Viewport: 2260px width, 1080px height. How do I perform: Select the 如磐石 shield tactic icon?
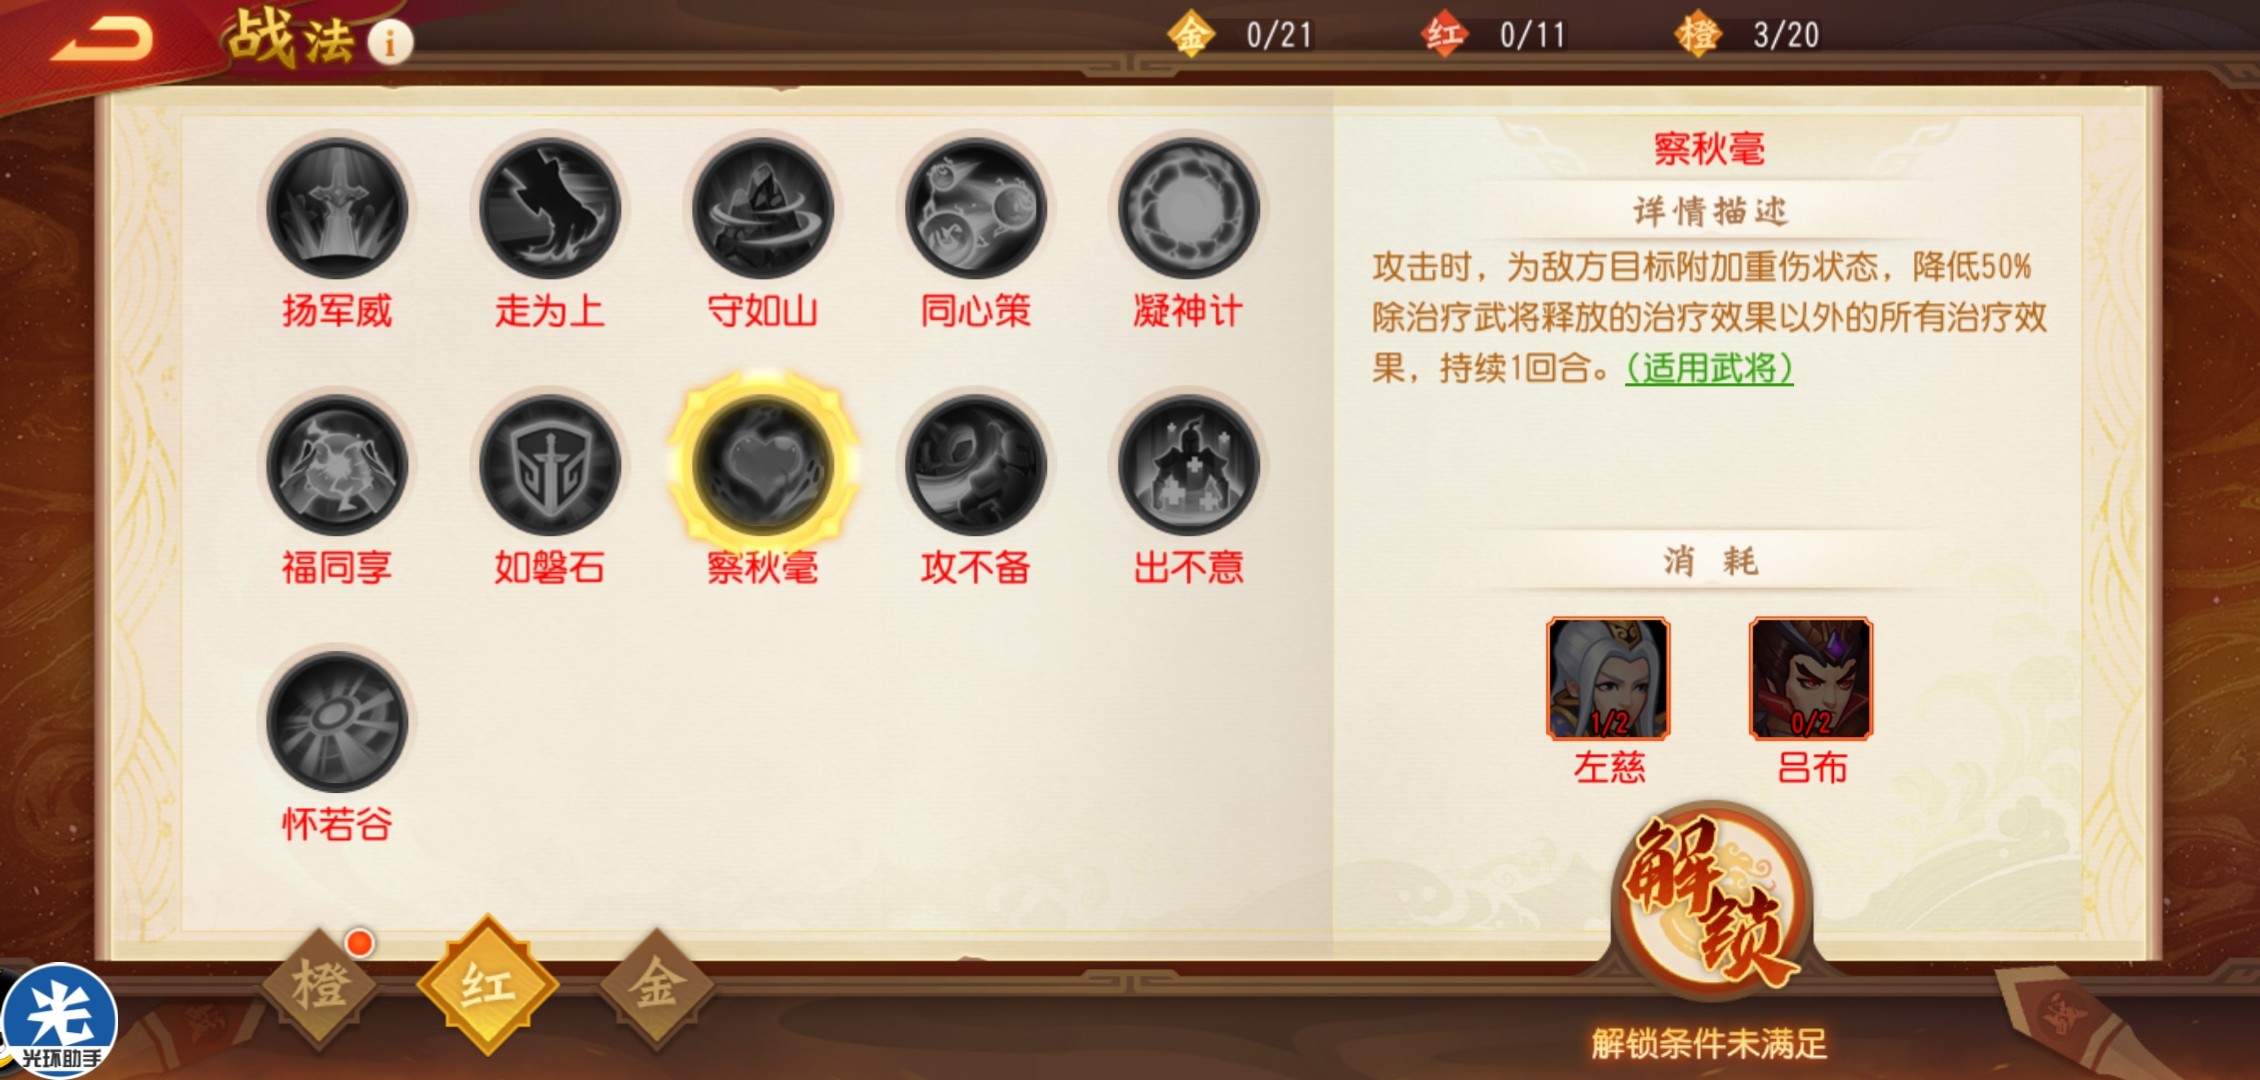(x=550, y=465)
